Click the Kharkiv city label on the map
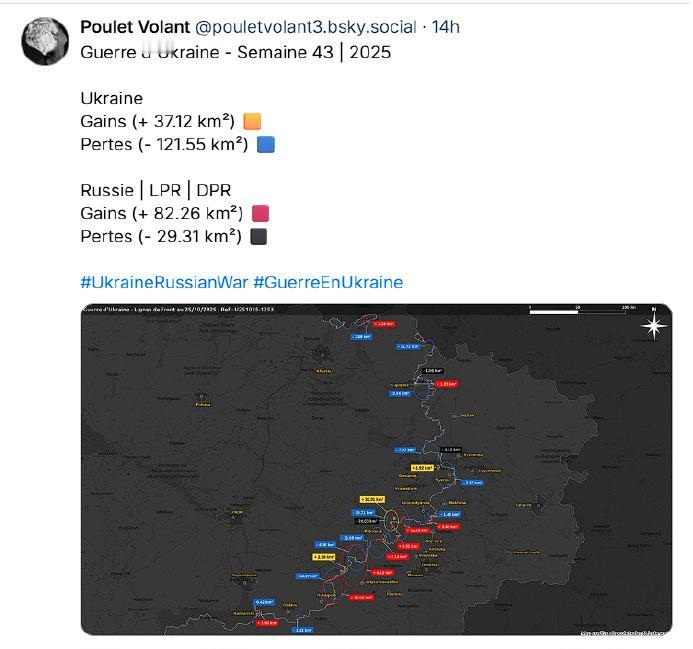Viewport: 693px width, 649px height. (322, 370)
